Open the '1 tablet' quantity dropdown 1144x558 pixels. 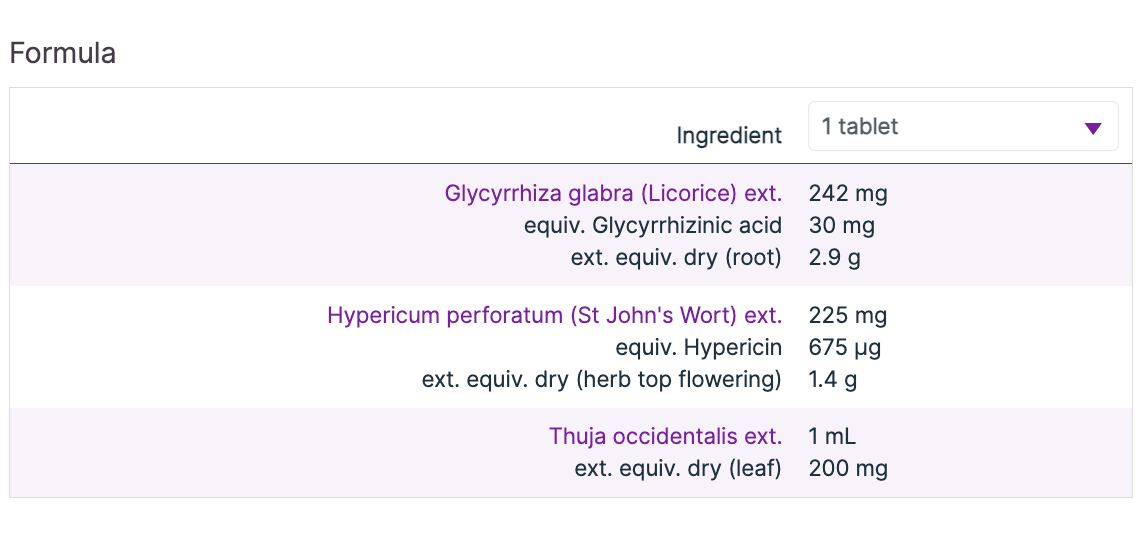click(x=960, y=127)
